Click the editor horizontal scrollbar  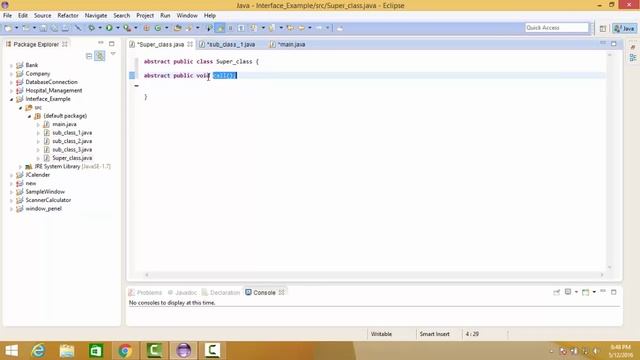[374, 275]
